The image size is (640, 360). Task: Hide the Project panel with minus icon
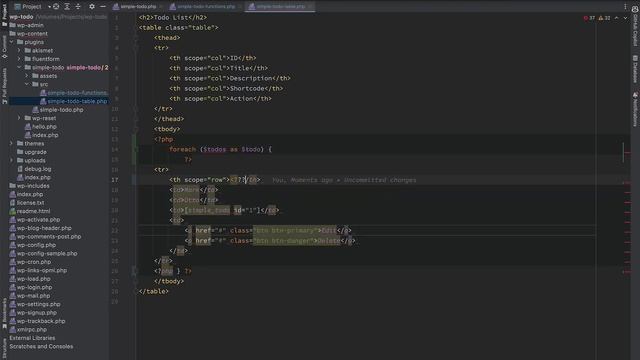tap(103, 7)
